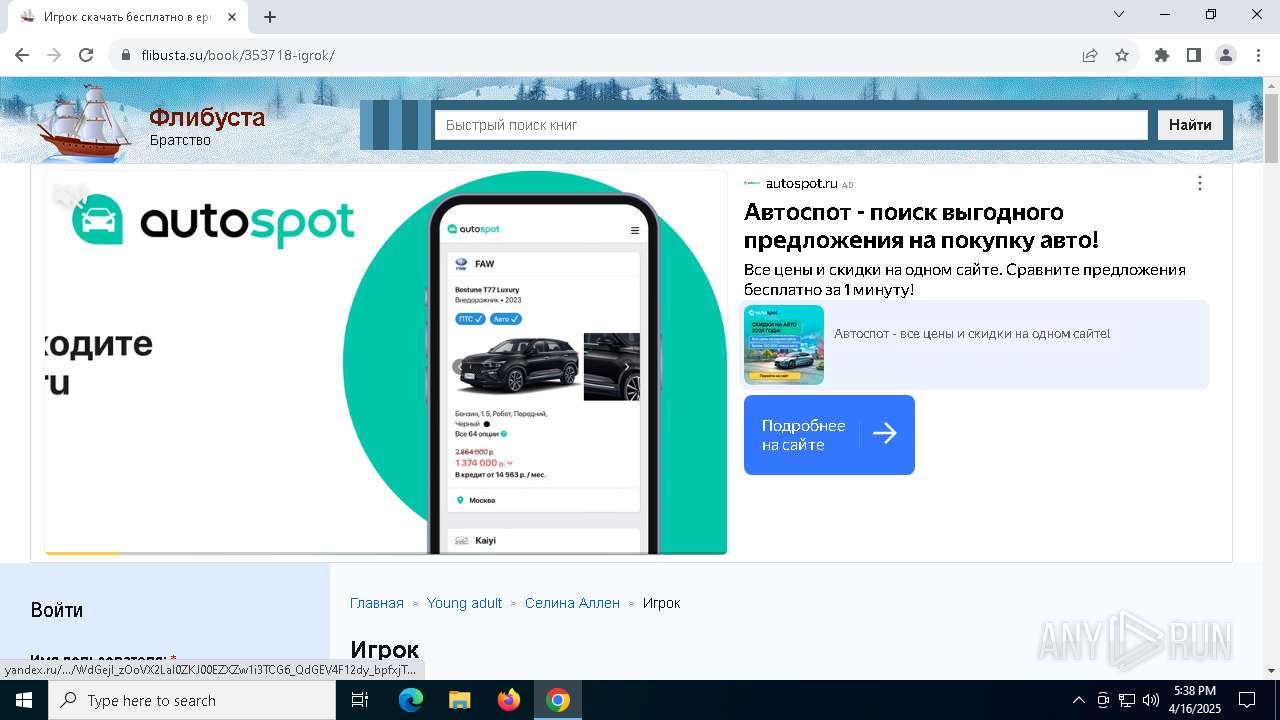Open tab search chevron
The image size is (1280, 720).
[x=1120, y=14]
